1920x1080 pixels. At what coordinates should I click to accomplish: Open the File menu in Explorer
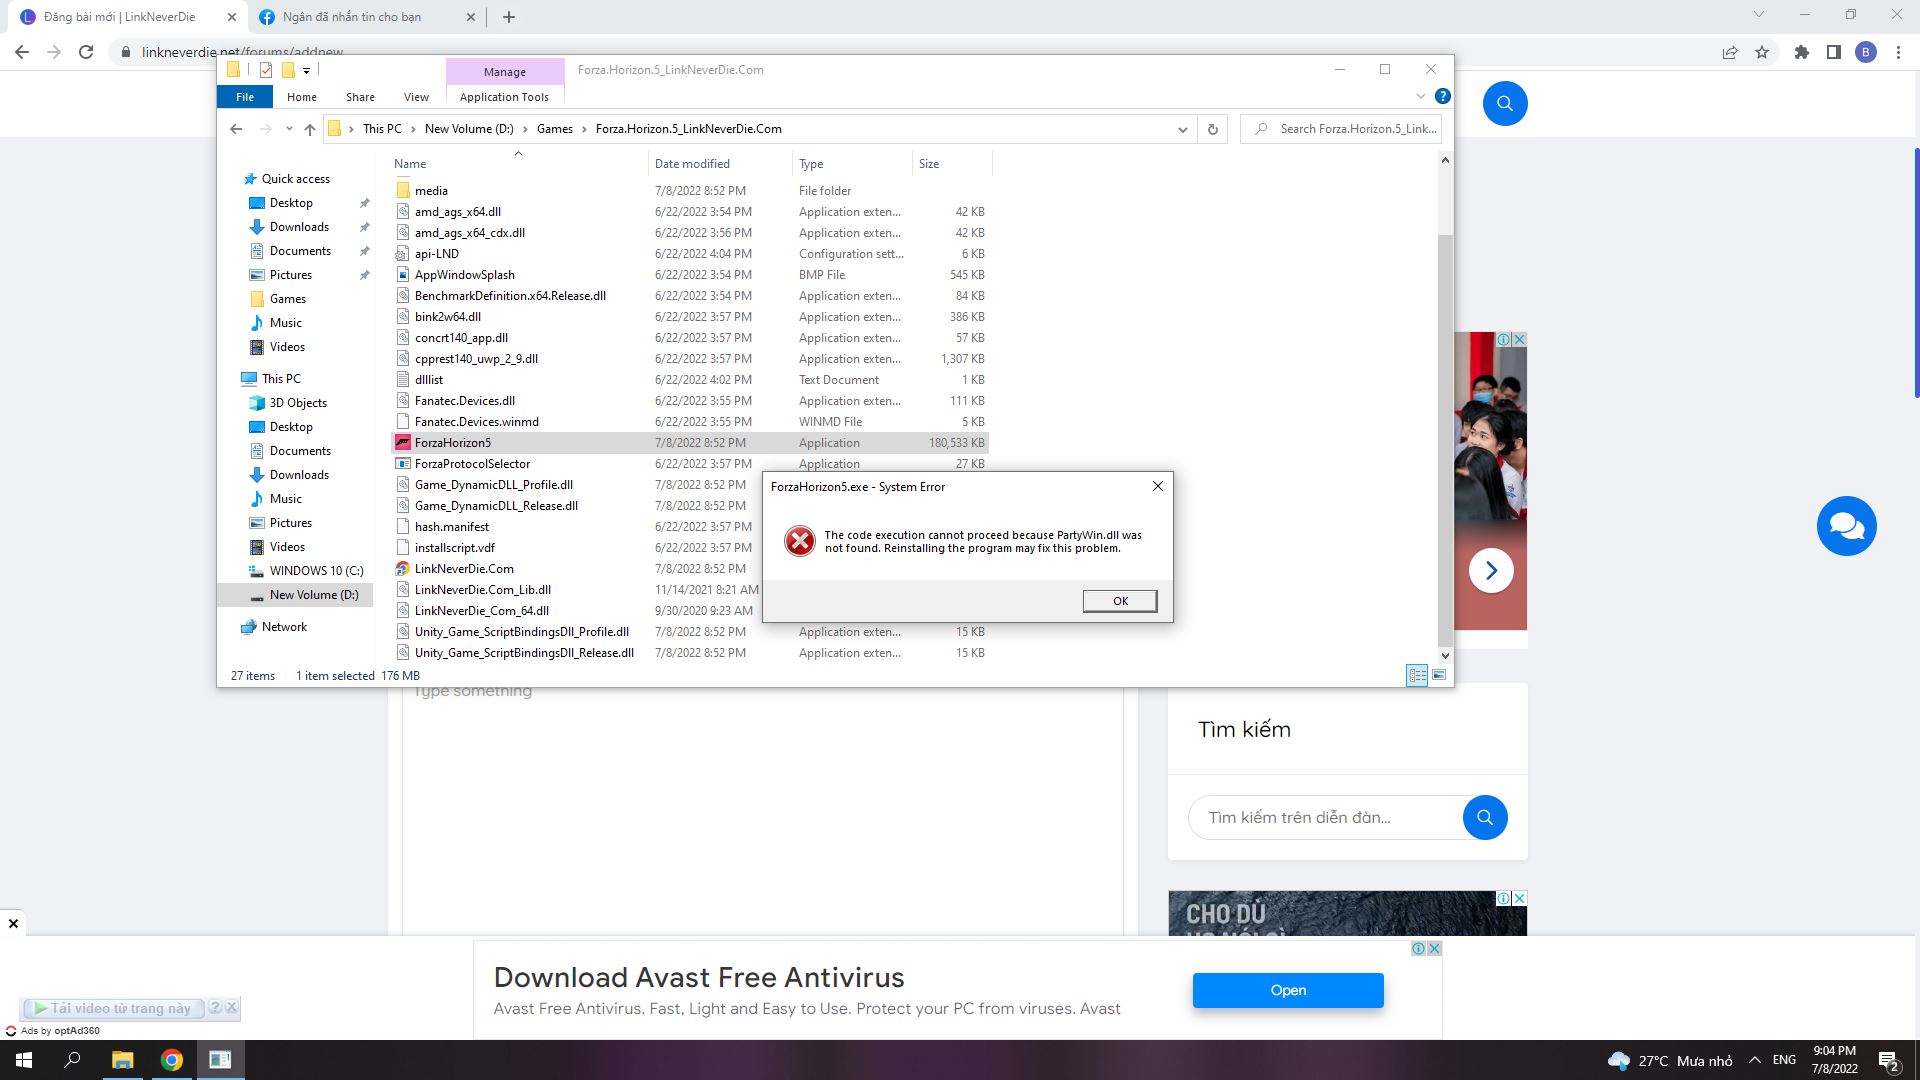coord(245,97)
